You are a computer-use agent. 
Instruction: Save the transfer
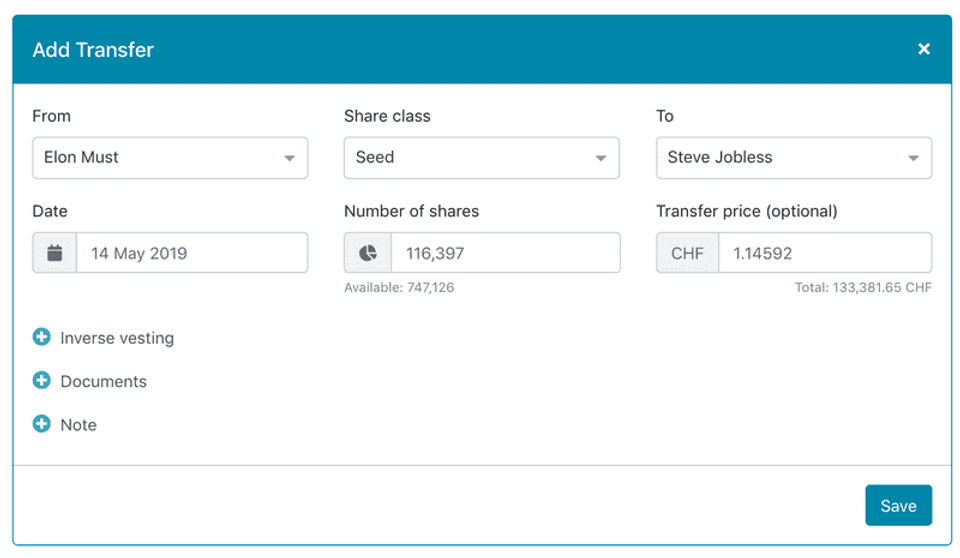898,506
